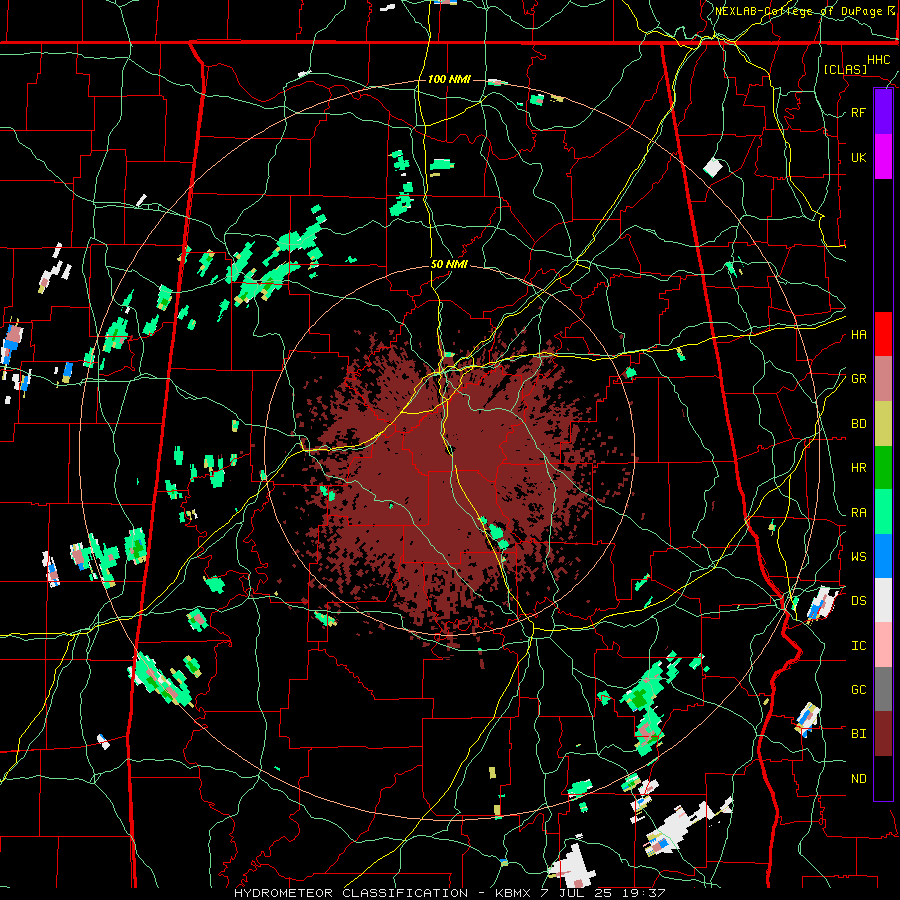Click the IC legend label

[858, 646]
